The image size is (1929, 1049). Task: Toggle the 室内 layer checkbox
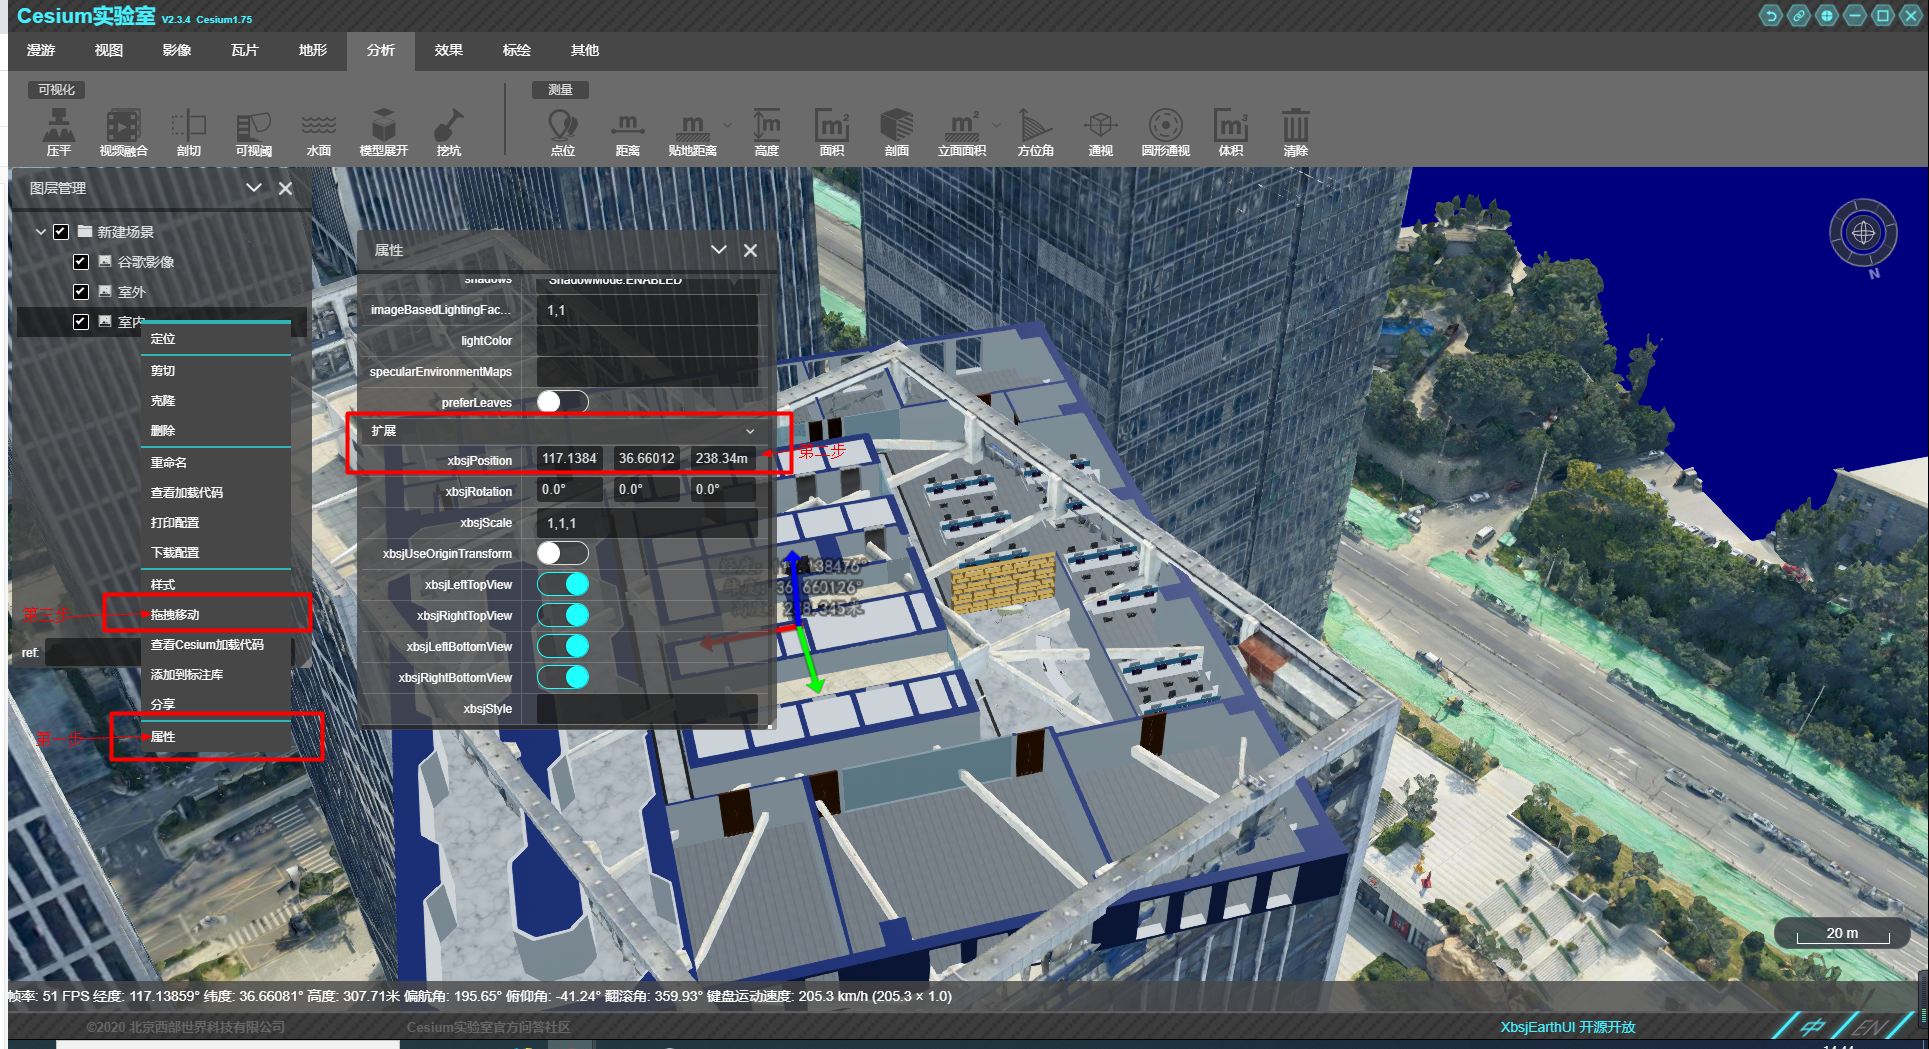pyautogui.click(x=81, y=321)
